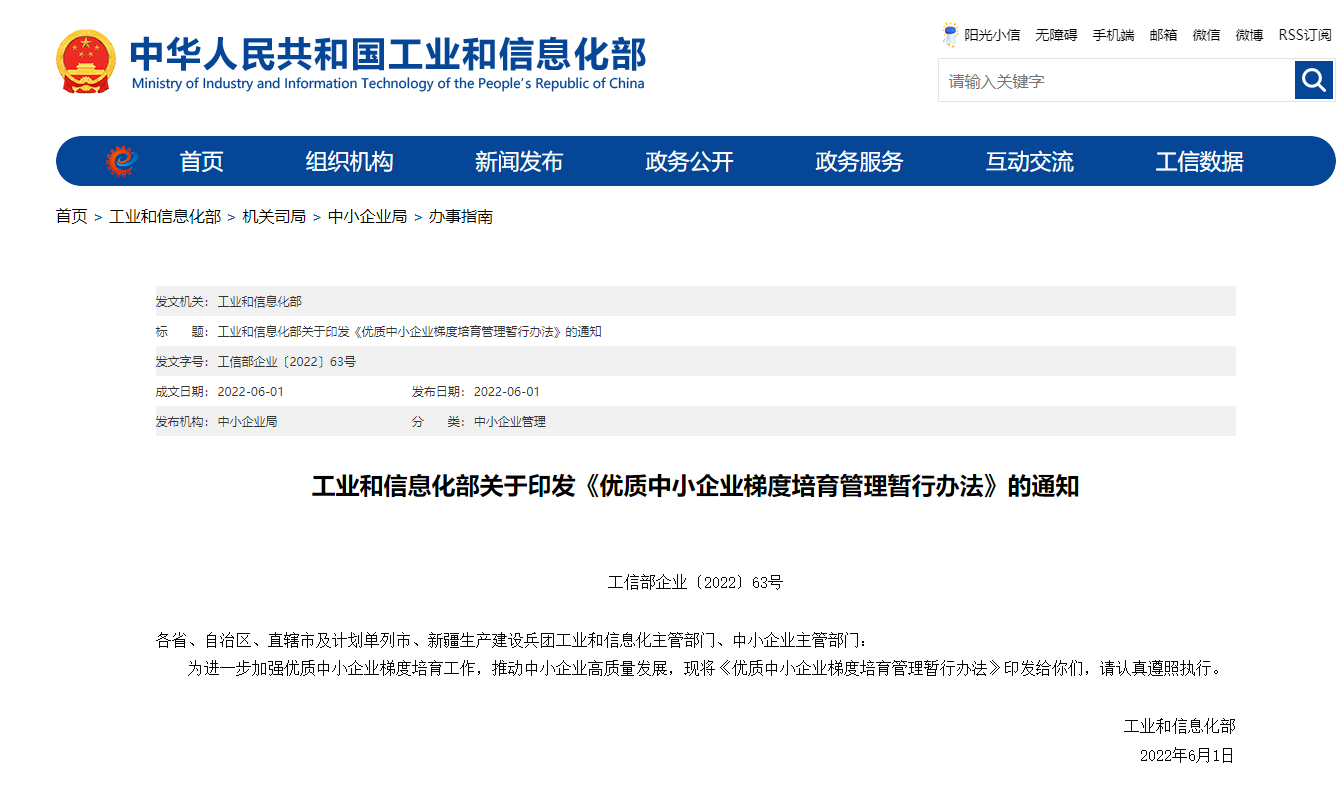Click the blue search magnifier icon
The width and height of the screenshot is (1341, 790).
click(1313, 80)
